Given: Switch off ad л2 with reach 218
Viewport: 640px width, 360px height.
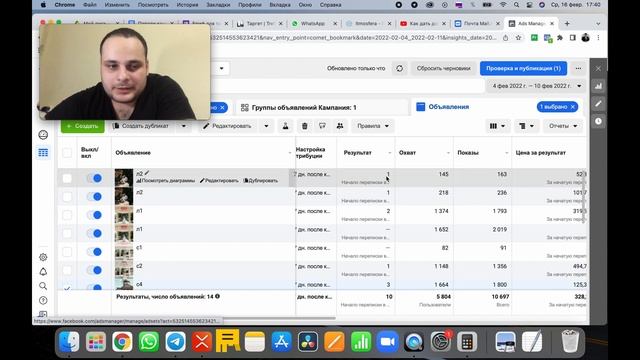Looking at the screenshot, I should point(94,197).
